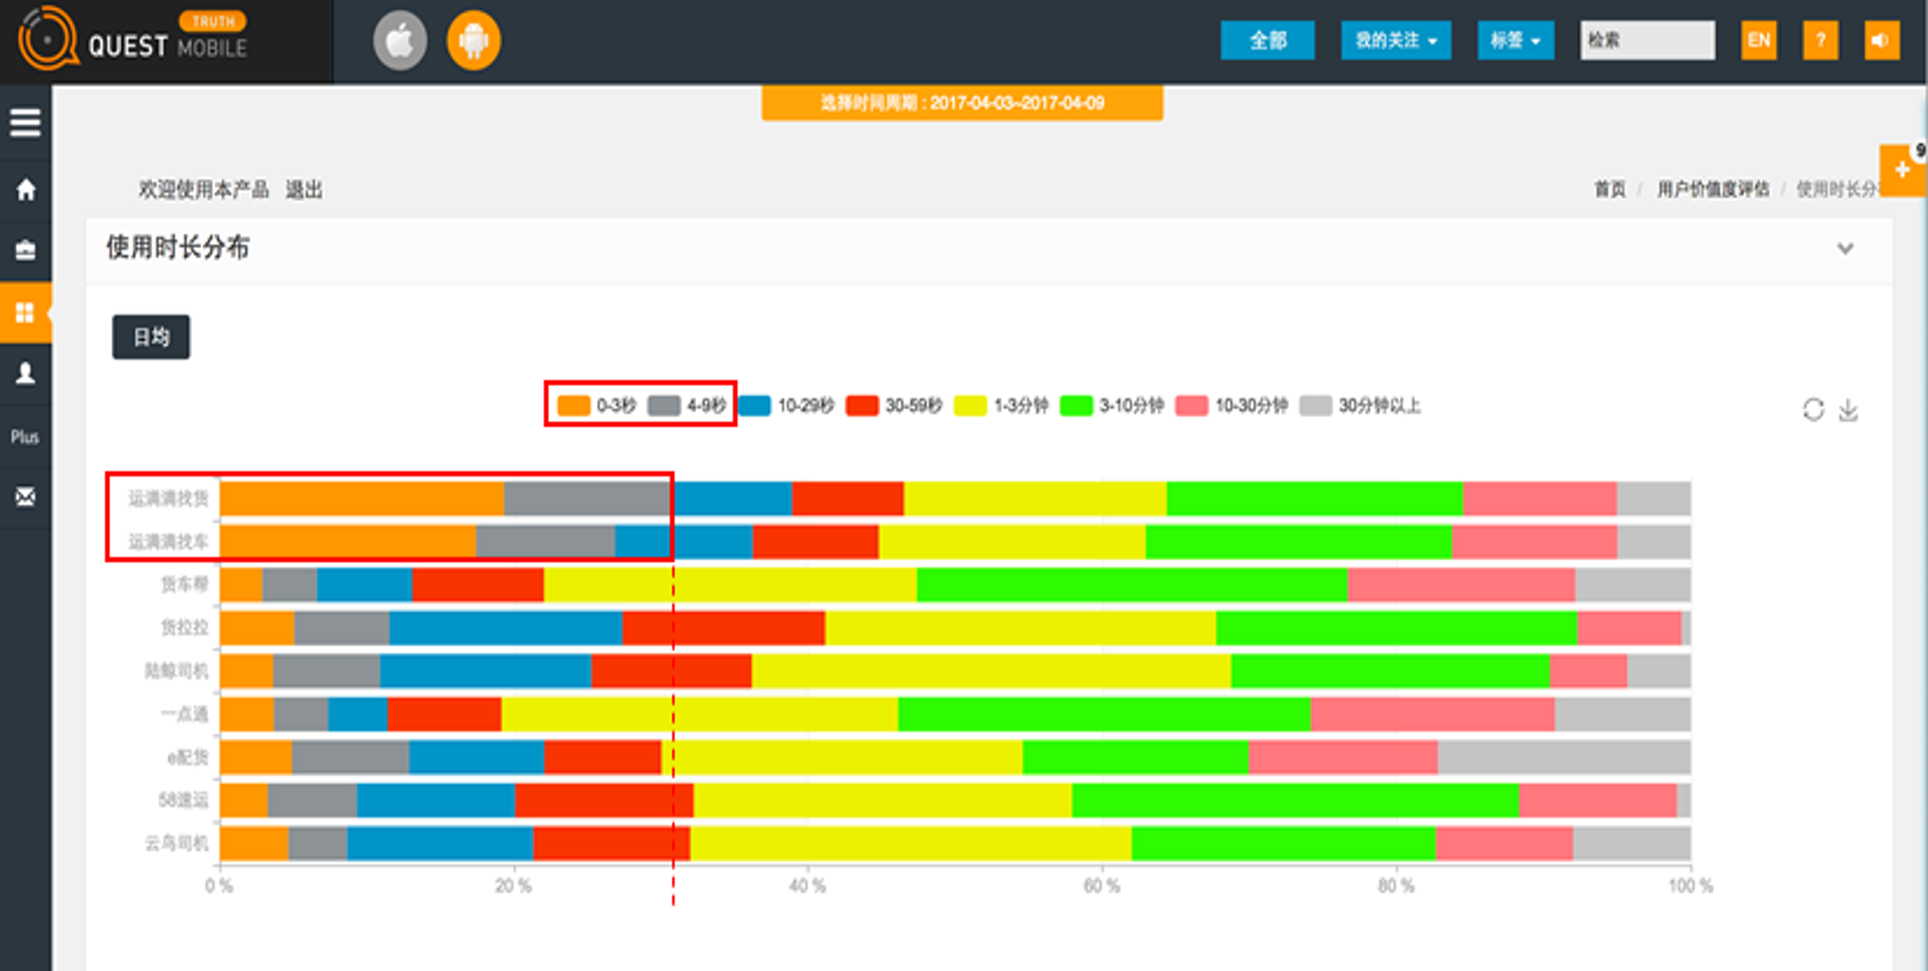1928x971 pixels.
Task: Select the Apple iOS platform icon
Action: pyautogui.click(x=400, y=41)
